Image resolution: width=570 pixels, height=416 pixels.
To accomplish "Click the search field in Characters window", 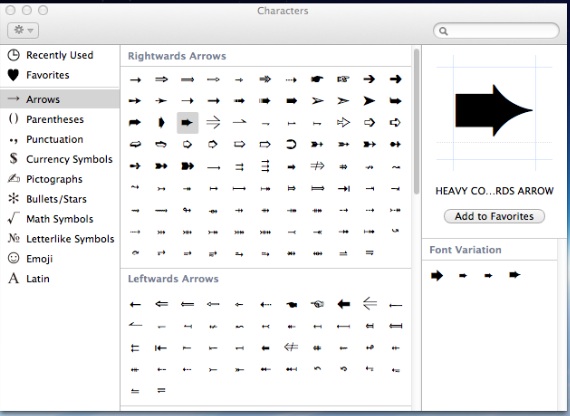I will (496, 31).
